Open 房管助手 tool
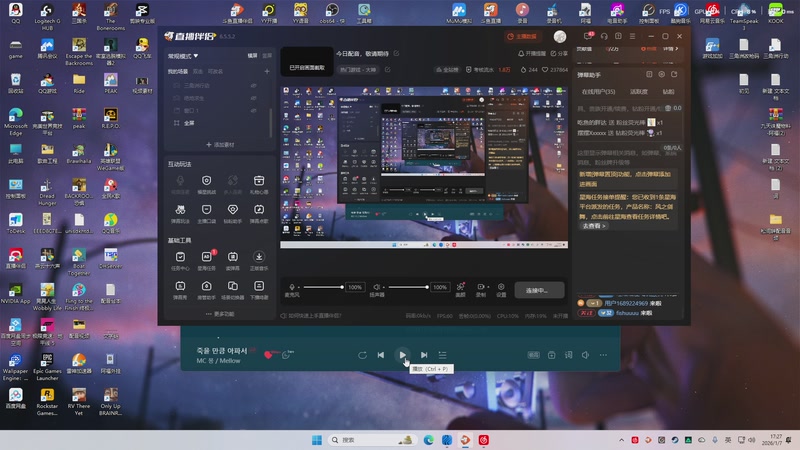This screenshot has height=450, width=800. pos(207,289)
